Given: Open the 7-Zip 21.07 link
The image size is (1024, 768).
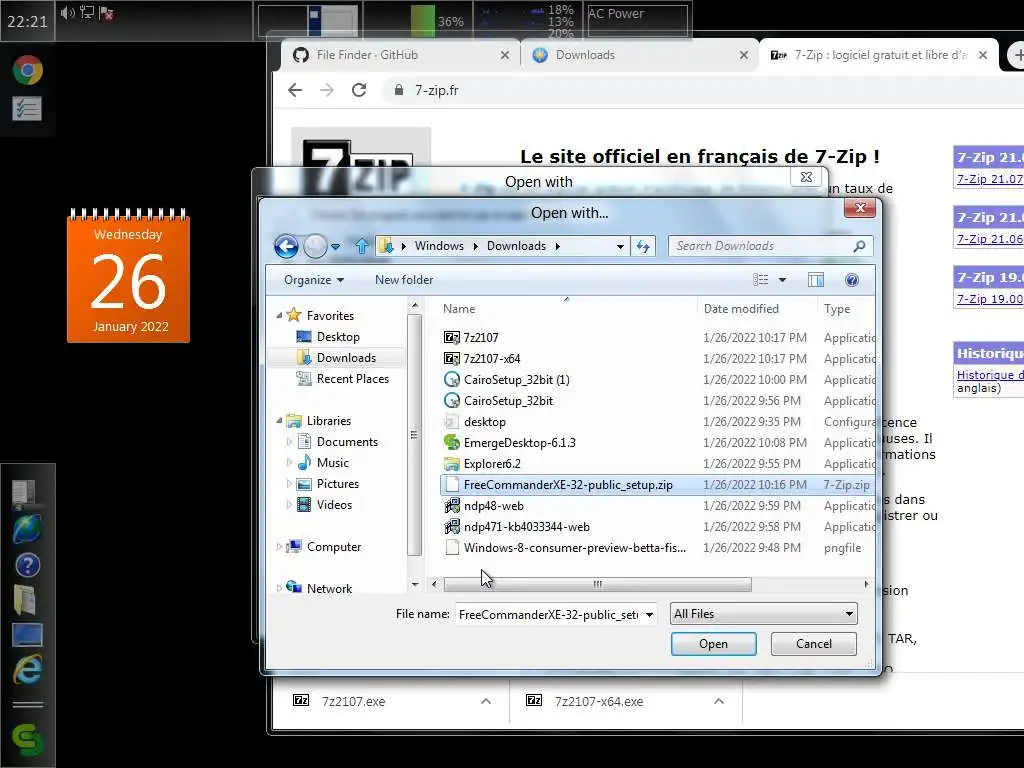Looking at the screenshot, I should (989, 179).
